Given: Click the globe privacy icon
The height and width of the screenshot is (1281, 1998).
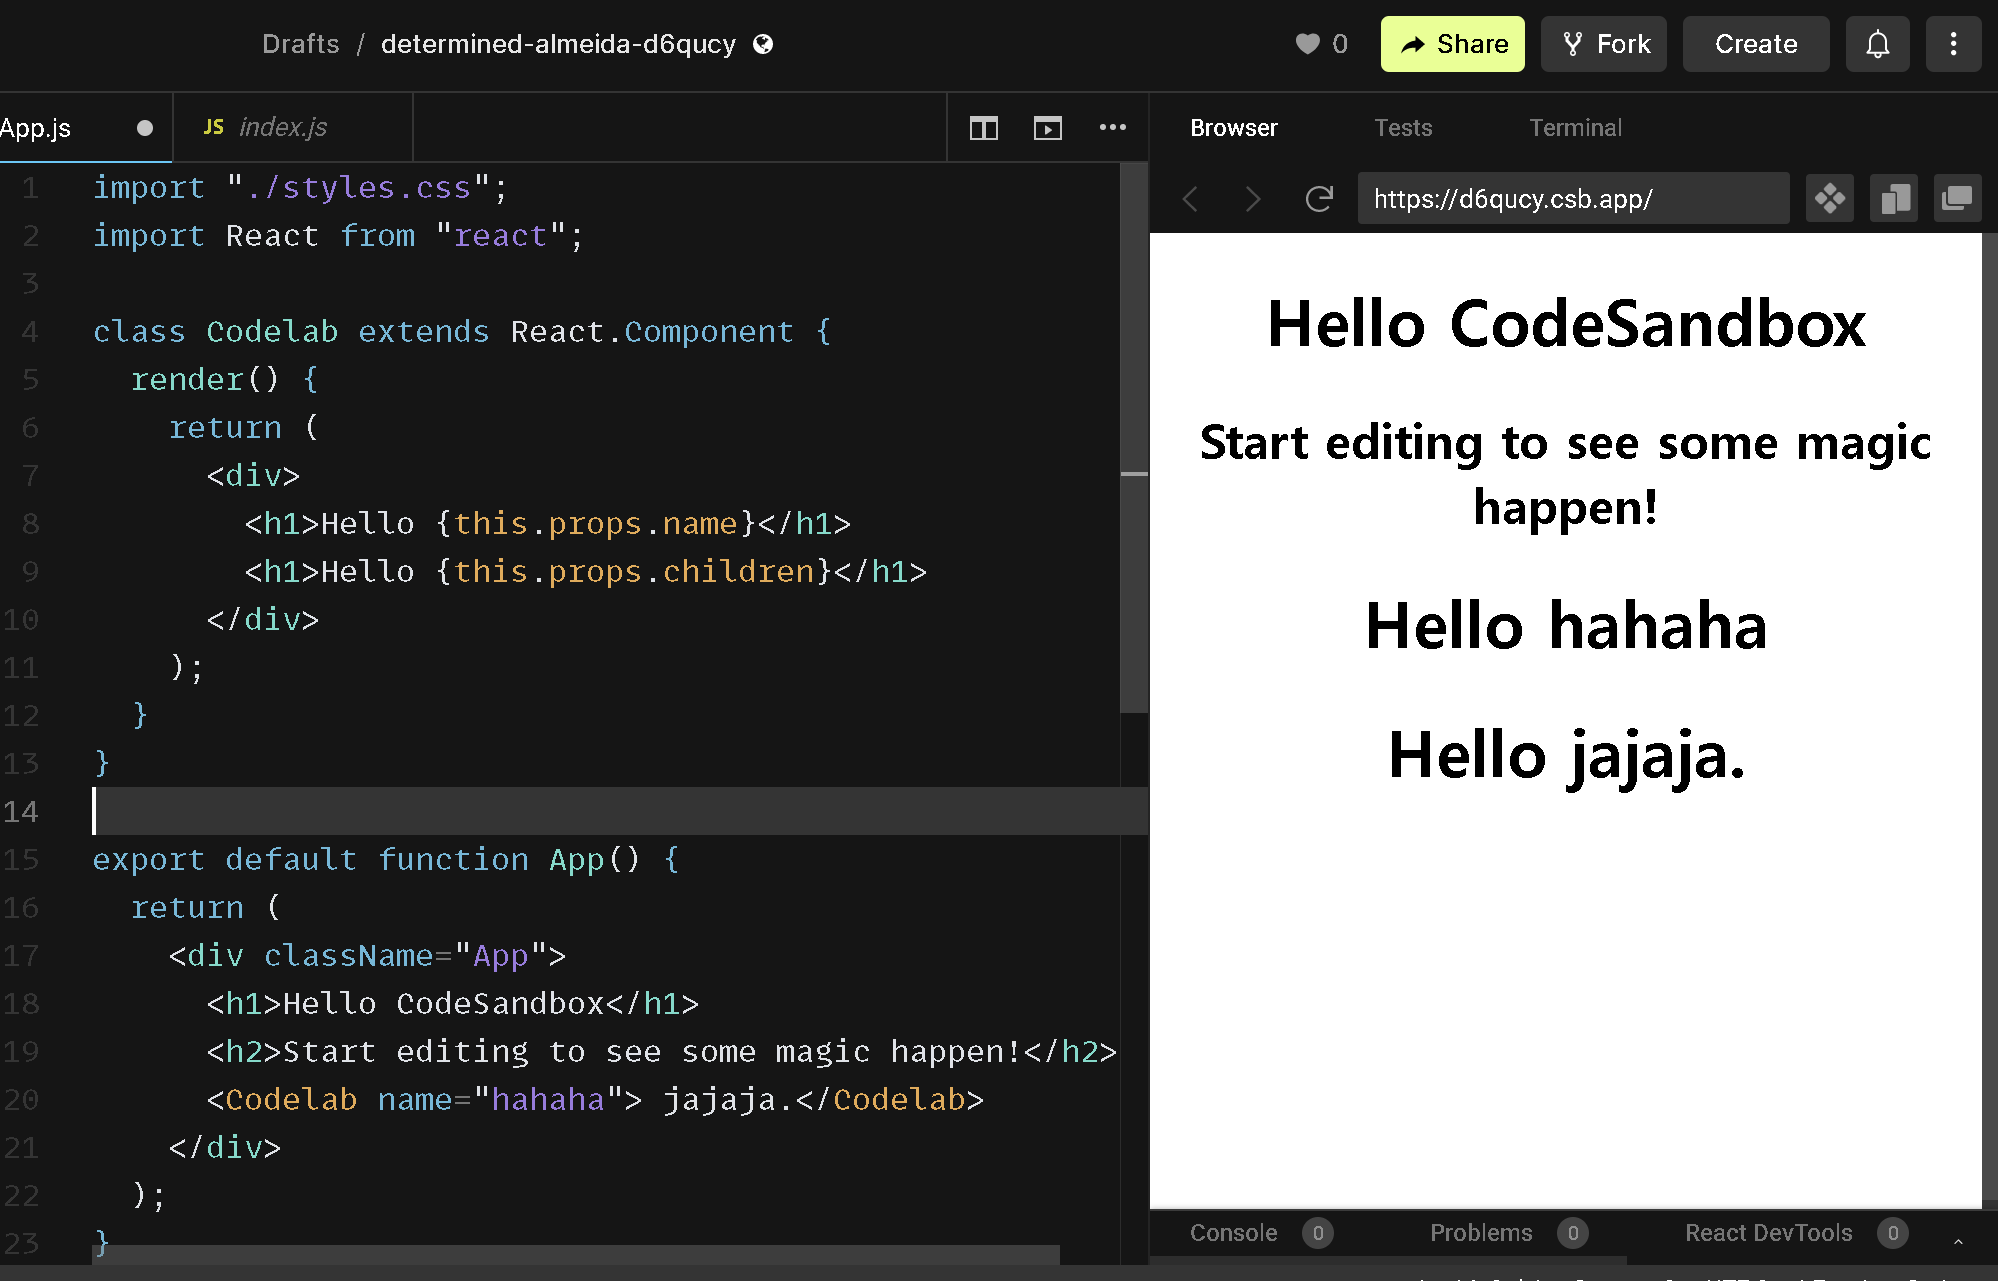Looking at the screenshot, I should (x=763, y=44).
